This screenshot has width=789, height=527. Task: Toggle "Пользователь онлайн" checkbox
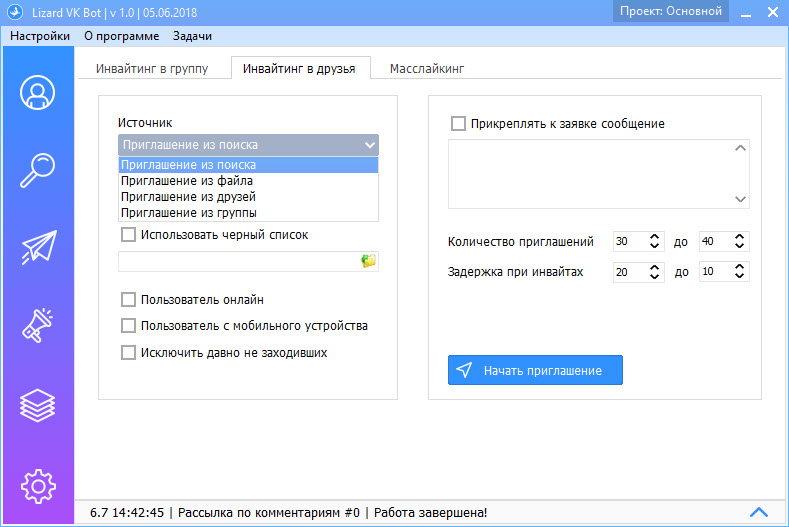[x=128, y=299]
